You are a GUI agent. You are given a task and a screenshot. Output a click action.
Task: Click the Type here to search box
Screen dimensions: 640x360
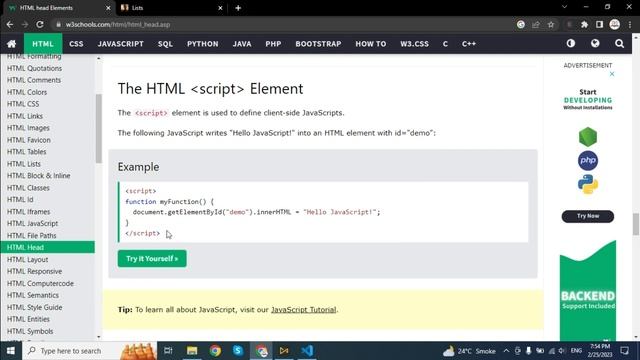pos(90,351)
